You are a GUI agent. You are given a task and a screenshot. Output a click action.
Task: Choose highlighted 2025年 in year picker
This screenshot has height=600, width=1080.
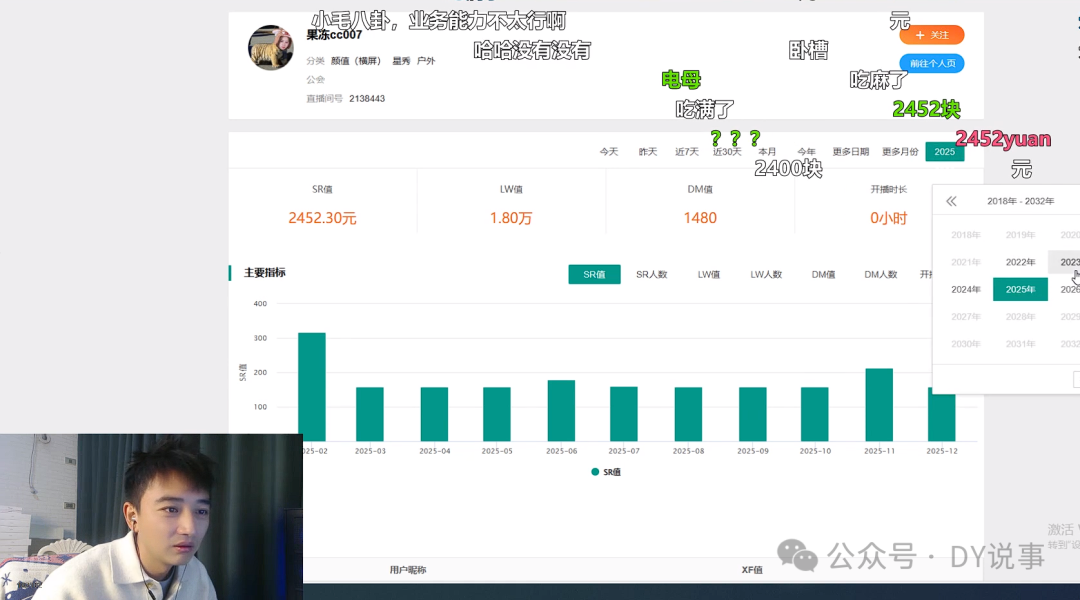click(1021, 289)
